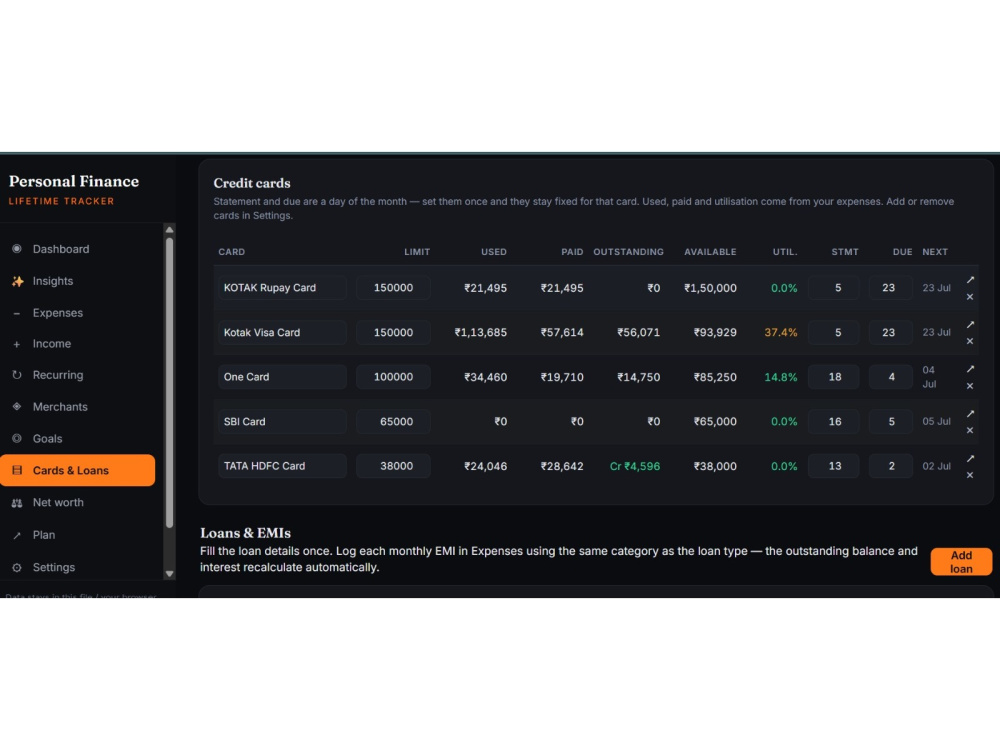Open Insights in the sidebar
The width and height of the screenshot is (1000, 750).
click(x=78, y=281)
